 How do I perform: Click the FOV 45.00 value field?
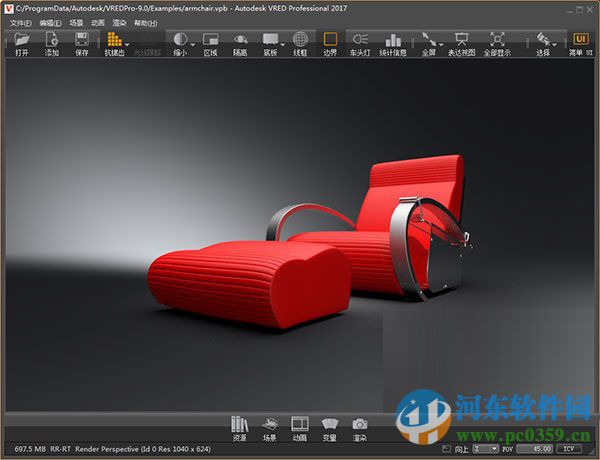tap(535, 449)
